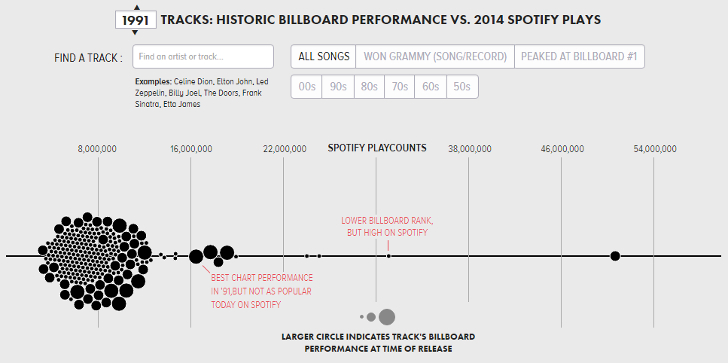Screen dimensions: 728x363
Task: Switch to the 90s decade tab
Action: (x=338, y=87)
